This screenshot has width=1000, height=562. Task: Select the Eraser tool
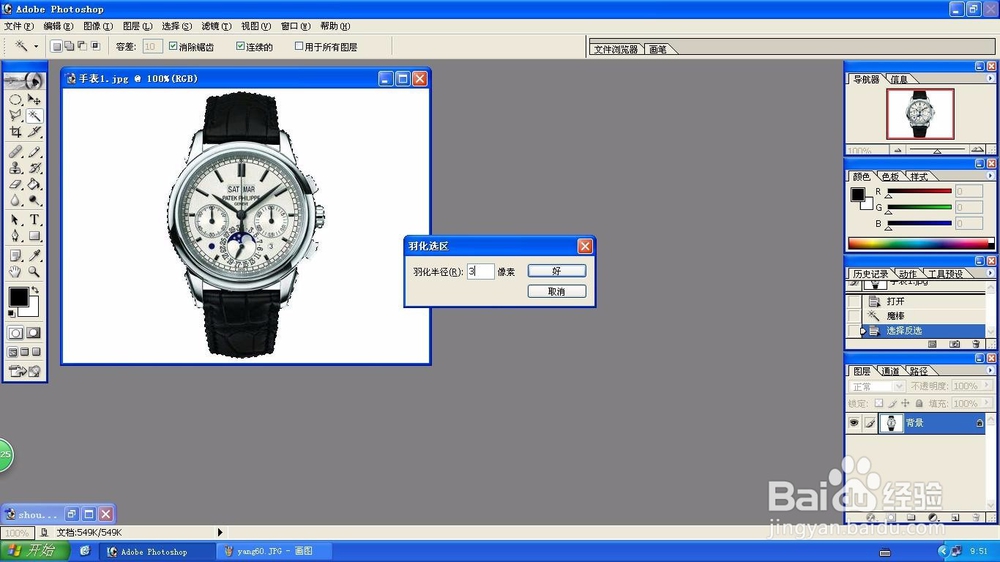pyautogui.click(x=15, y=184)
